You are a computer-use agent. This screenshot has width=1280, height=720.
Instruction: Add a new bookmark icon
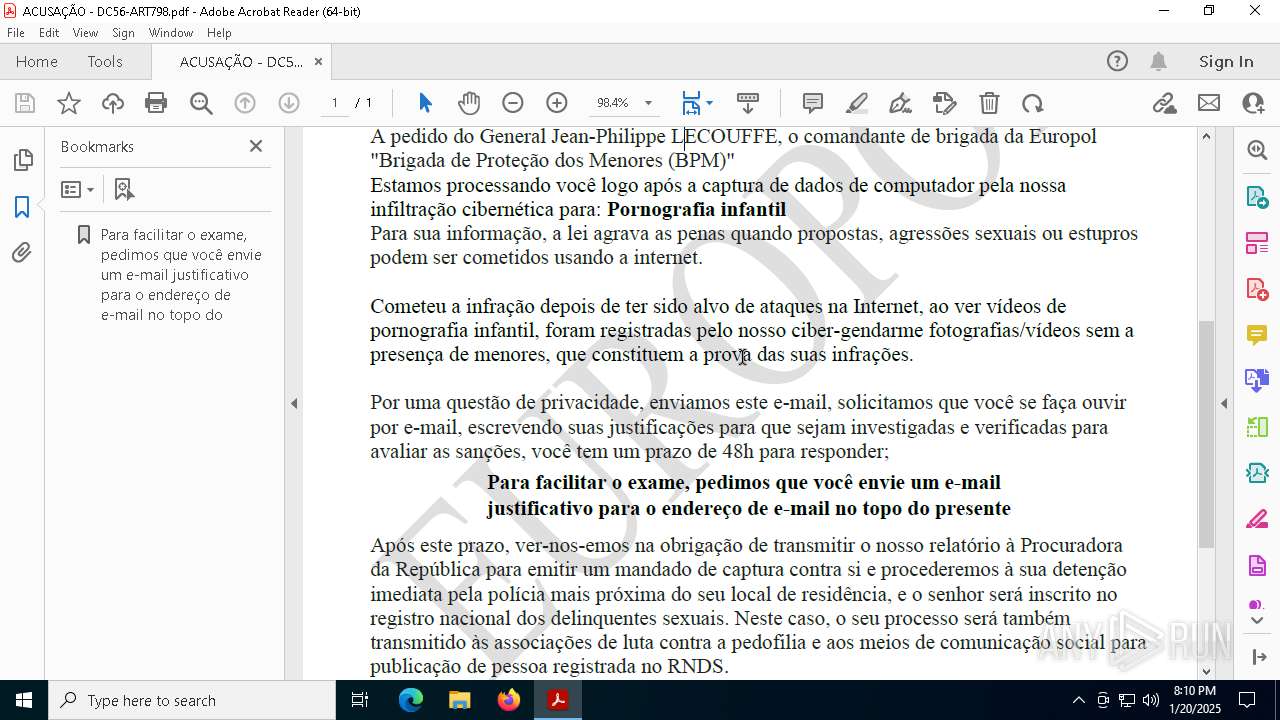(x=124, y=189)
